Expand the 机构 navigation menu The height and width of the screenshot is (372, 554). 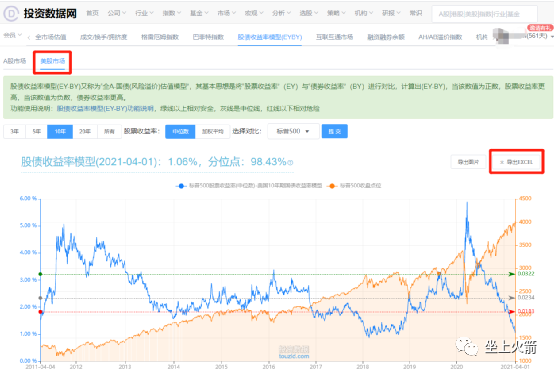pos(364,13)
